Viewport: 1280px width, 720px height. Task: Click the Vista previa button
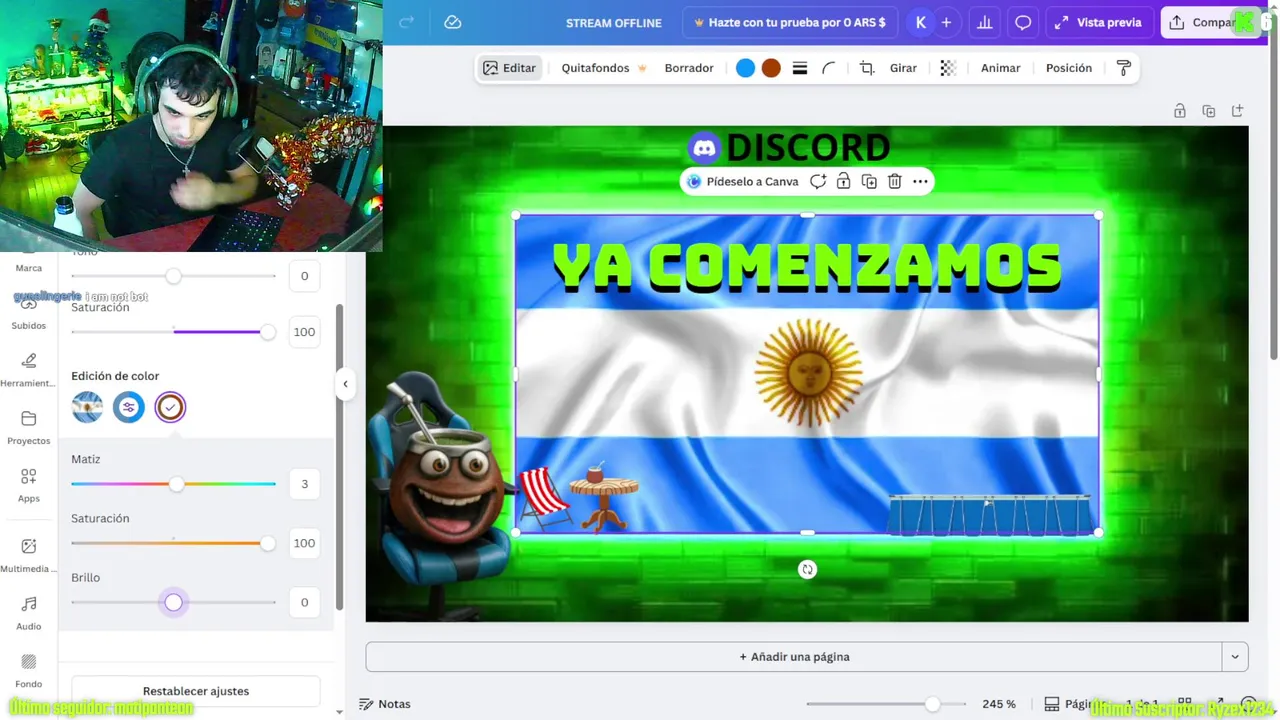pos(1098,22)
